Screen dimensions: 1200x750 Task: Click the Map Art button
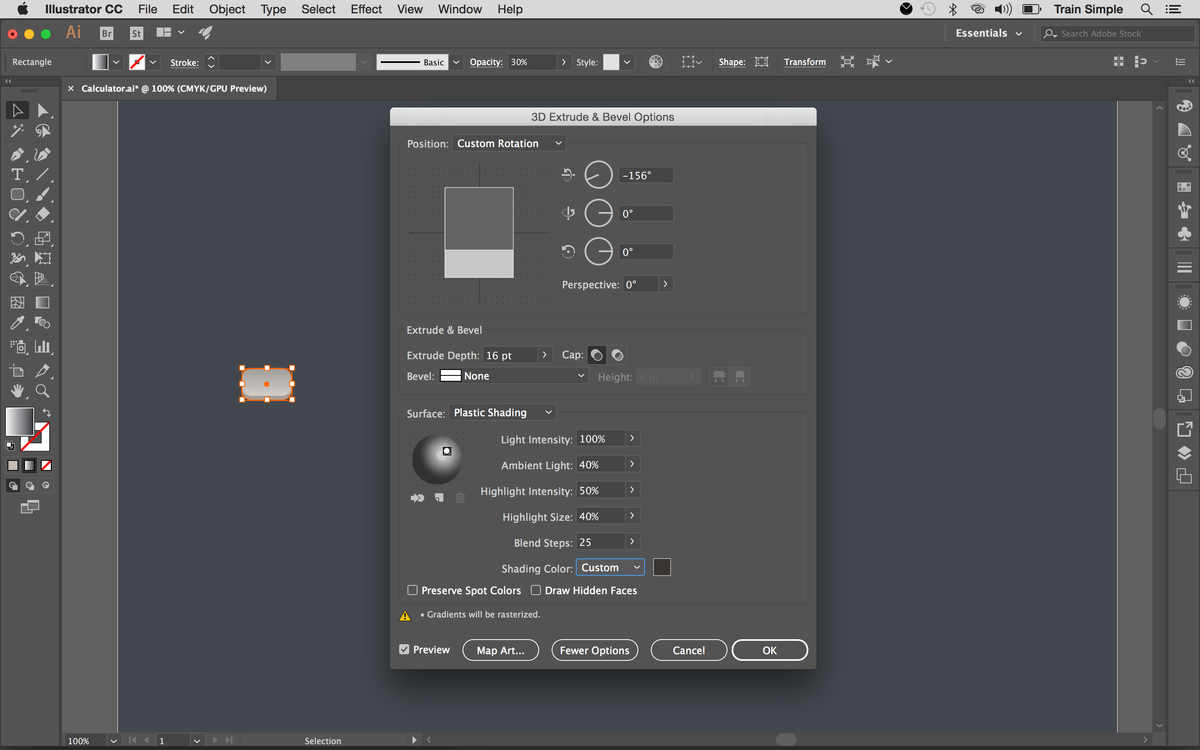click(x=500, y=650)
